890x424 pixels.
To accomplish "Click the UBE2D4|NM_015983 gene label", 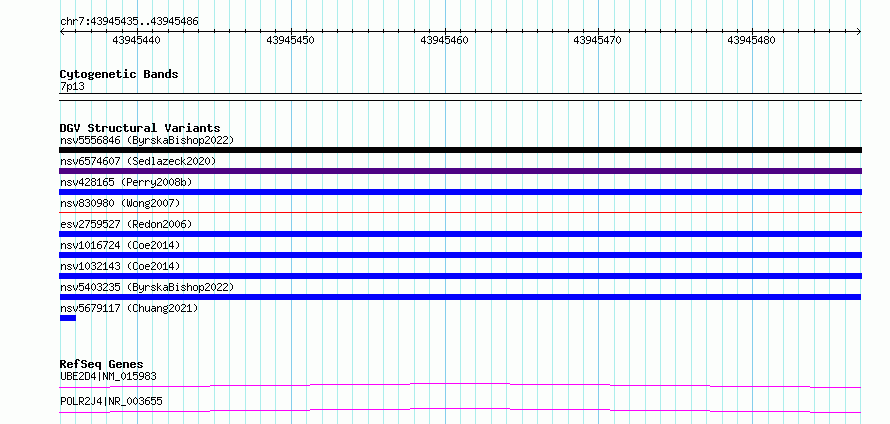I will (x=108, y=376).
